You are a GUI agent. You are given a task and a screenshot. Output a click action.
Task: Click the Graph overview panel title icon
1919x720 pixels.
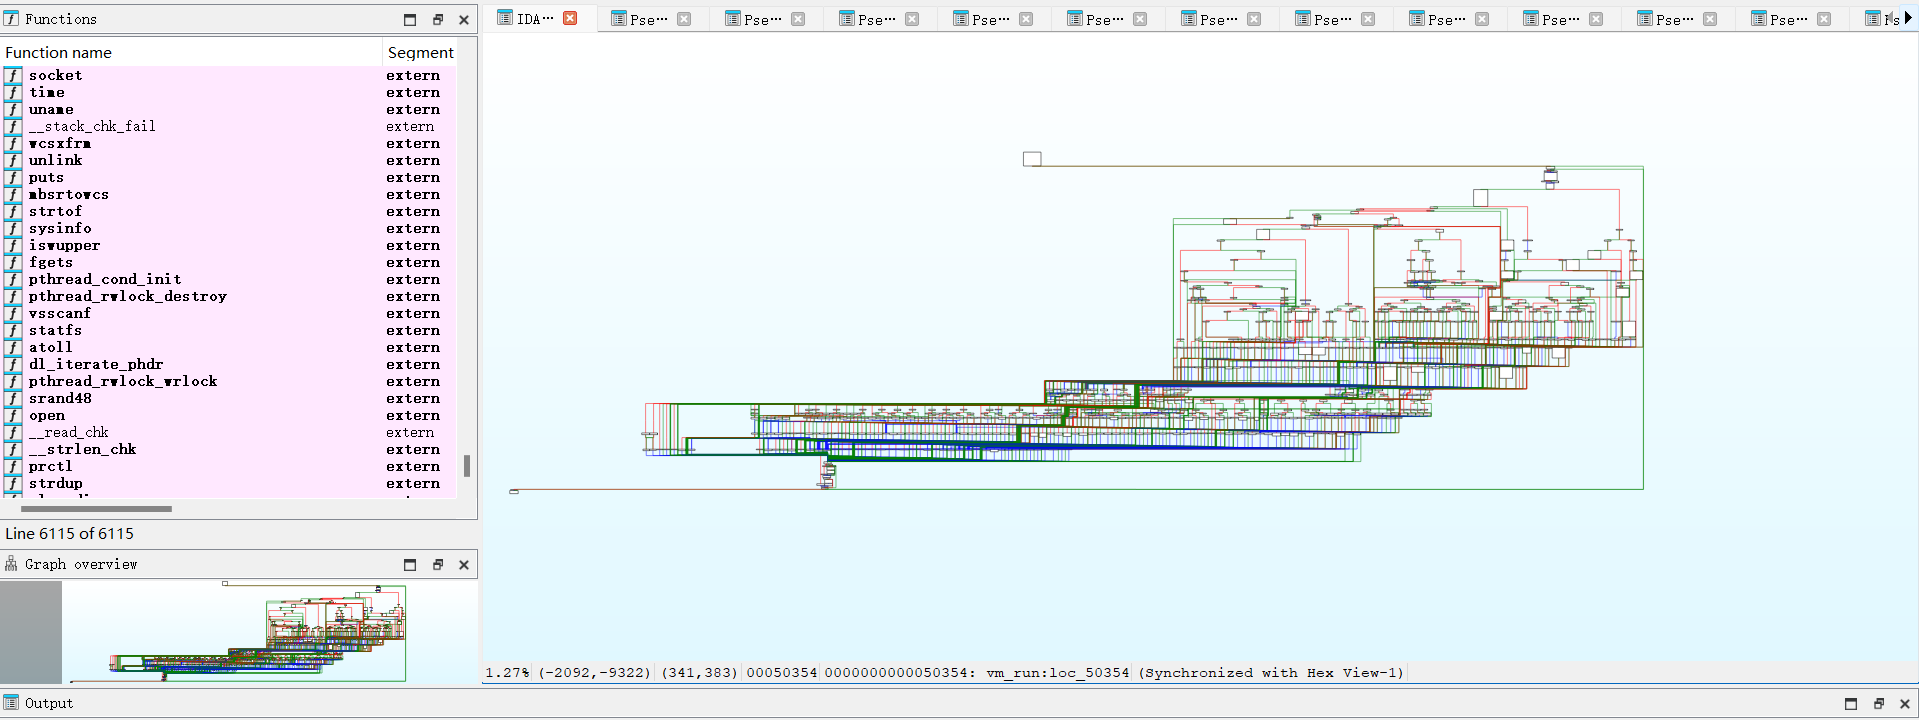(x=11, y=564)
